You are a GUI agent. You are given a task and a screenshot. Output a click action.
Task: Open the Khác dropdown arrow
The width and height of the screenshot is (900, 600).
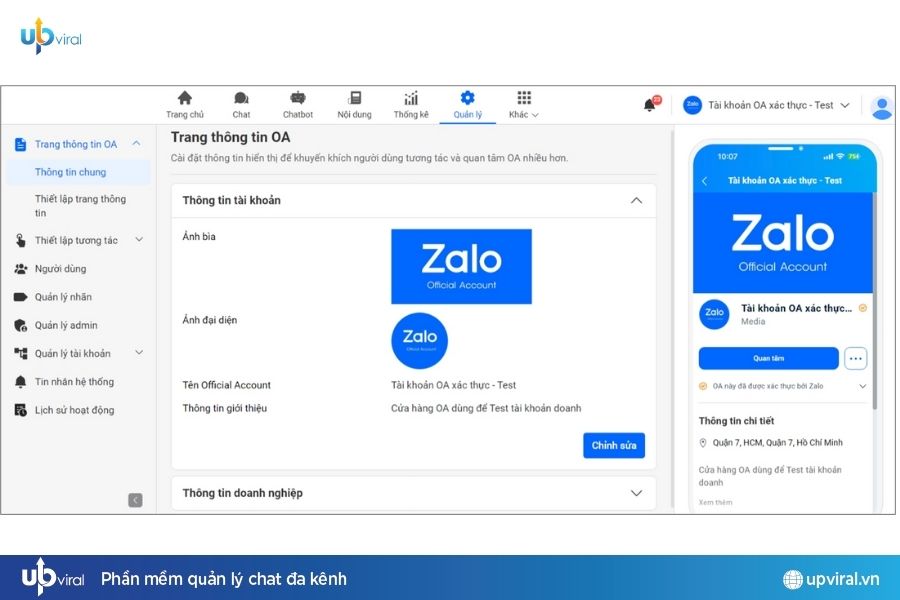pos(536,115)
